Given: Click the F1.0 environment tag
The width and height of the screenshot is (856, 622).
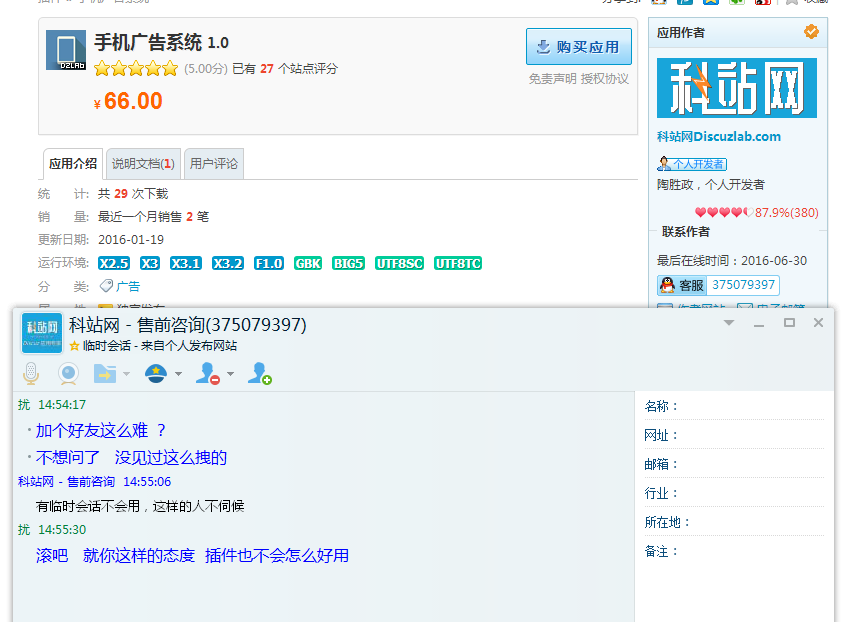Looking at the screenshot, I should coord(269,264).
